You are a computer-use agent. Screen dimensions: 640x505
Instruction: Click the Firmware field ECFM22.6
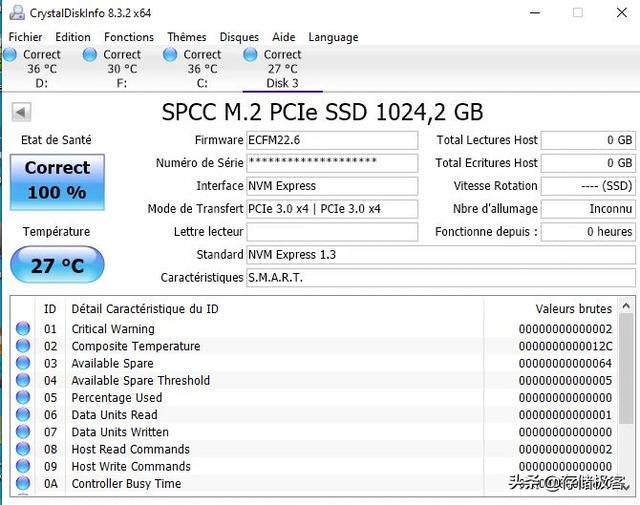332,140
